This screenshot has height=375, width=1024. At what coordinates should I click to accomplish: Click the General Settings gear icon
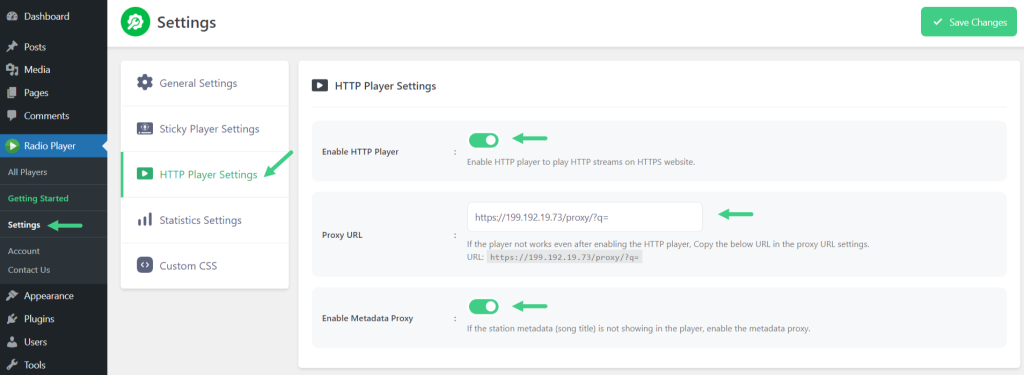point(144,82)
